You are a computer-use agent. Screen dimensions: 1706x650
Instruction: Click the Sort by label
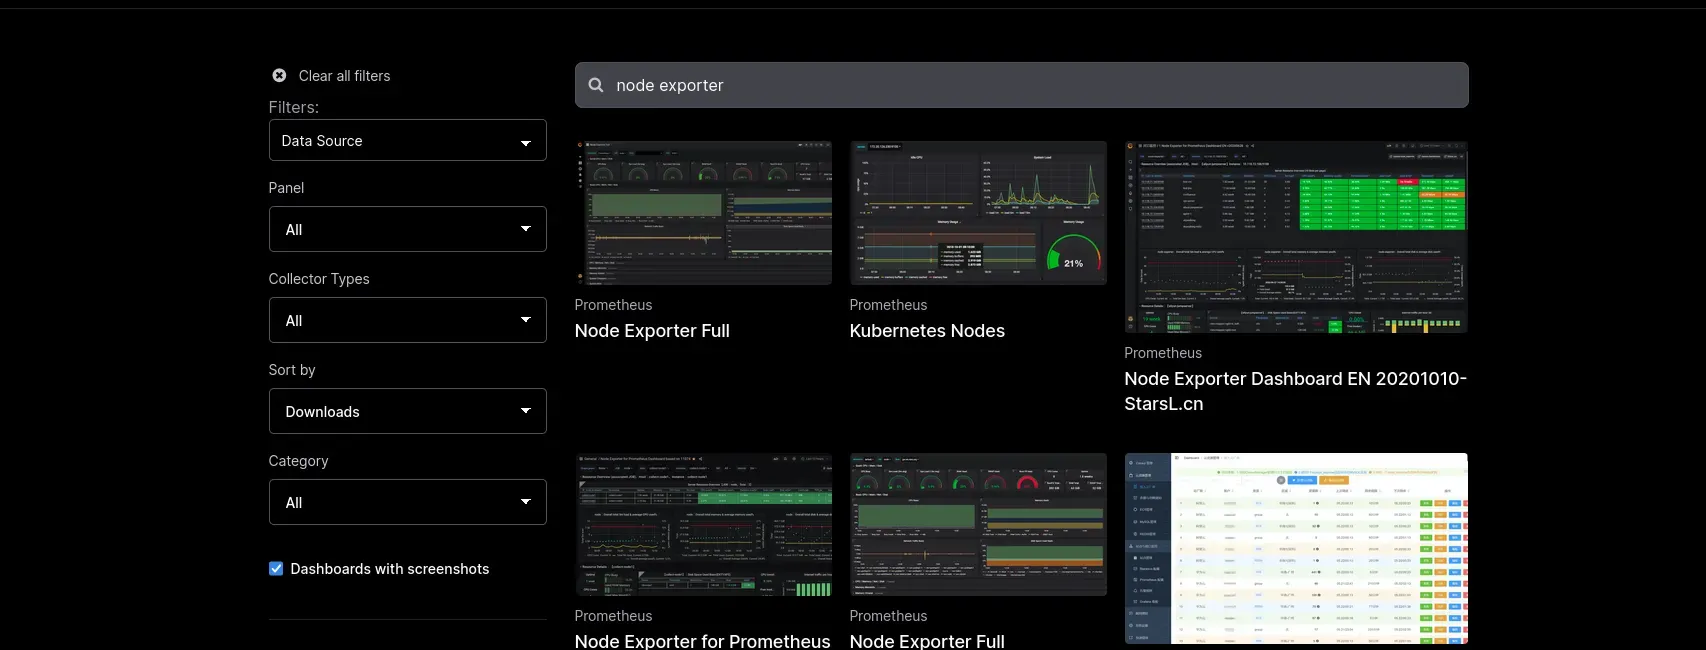click(292, 370)
